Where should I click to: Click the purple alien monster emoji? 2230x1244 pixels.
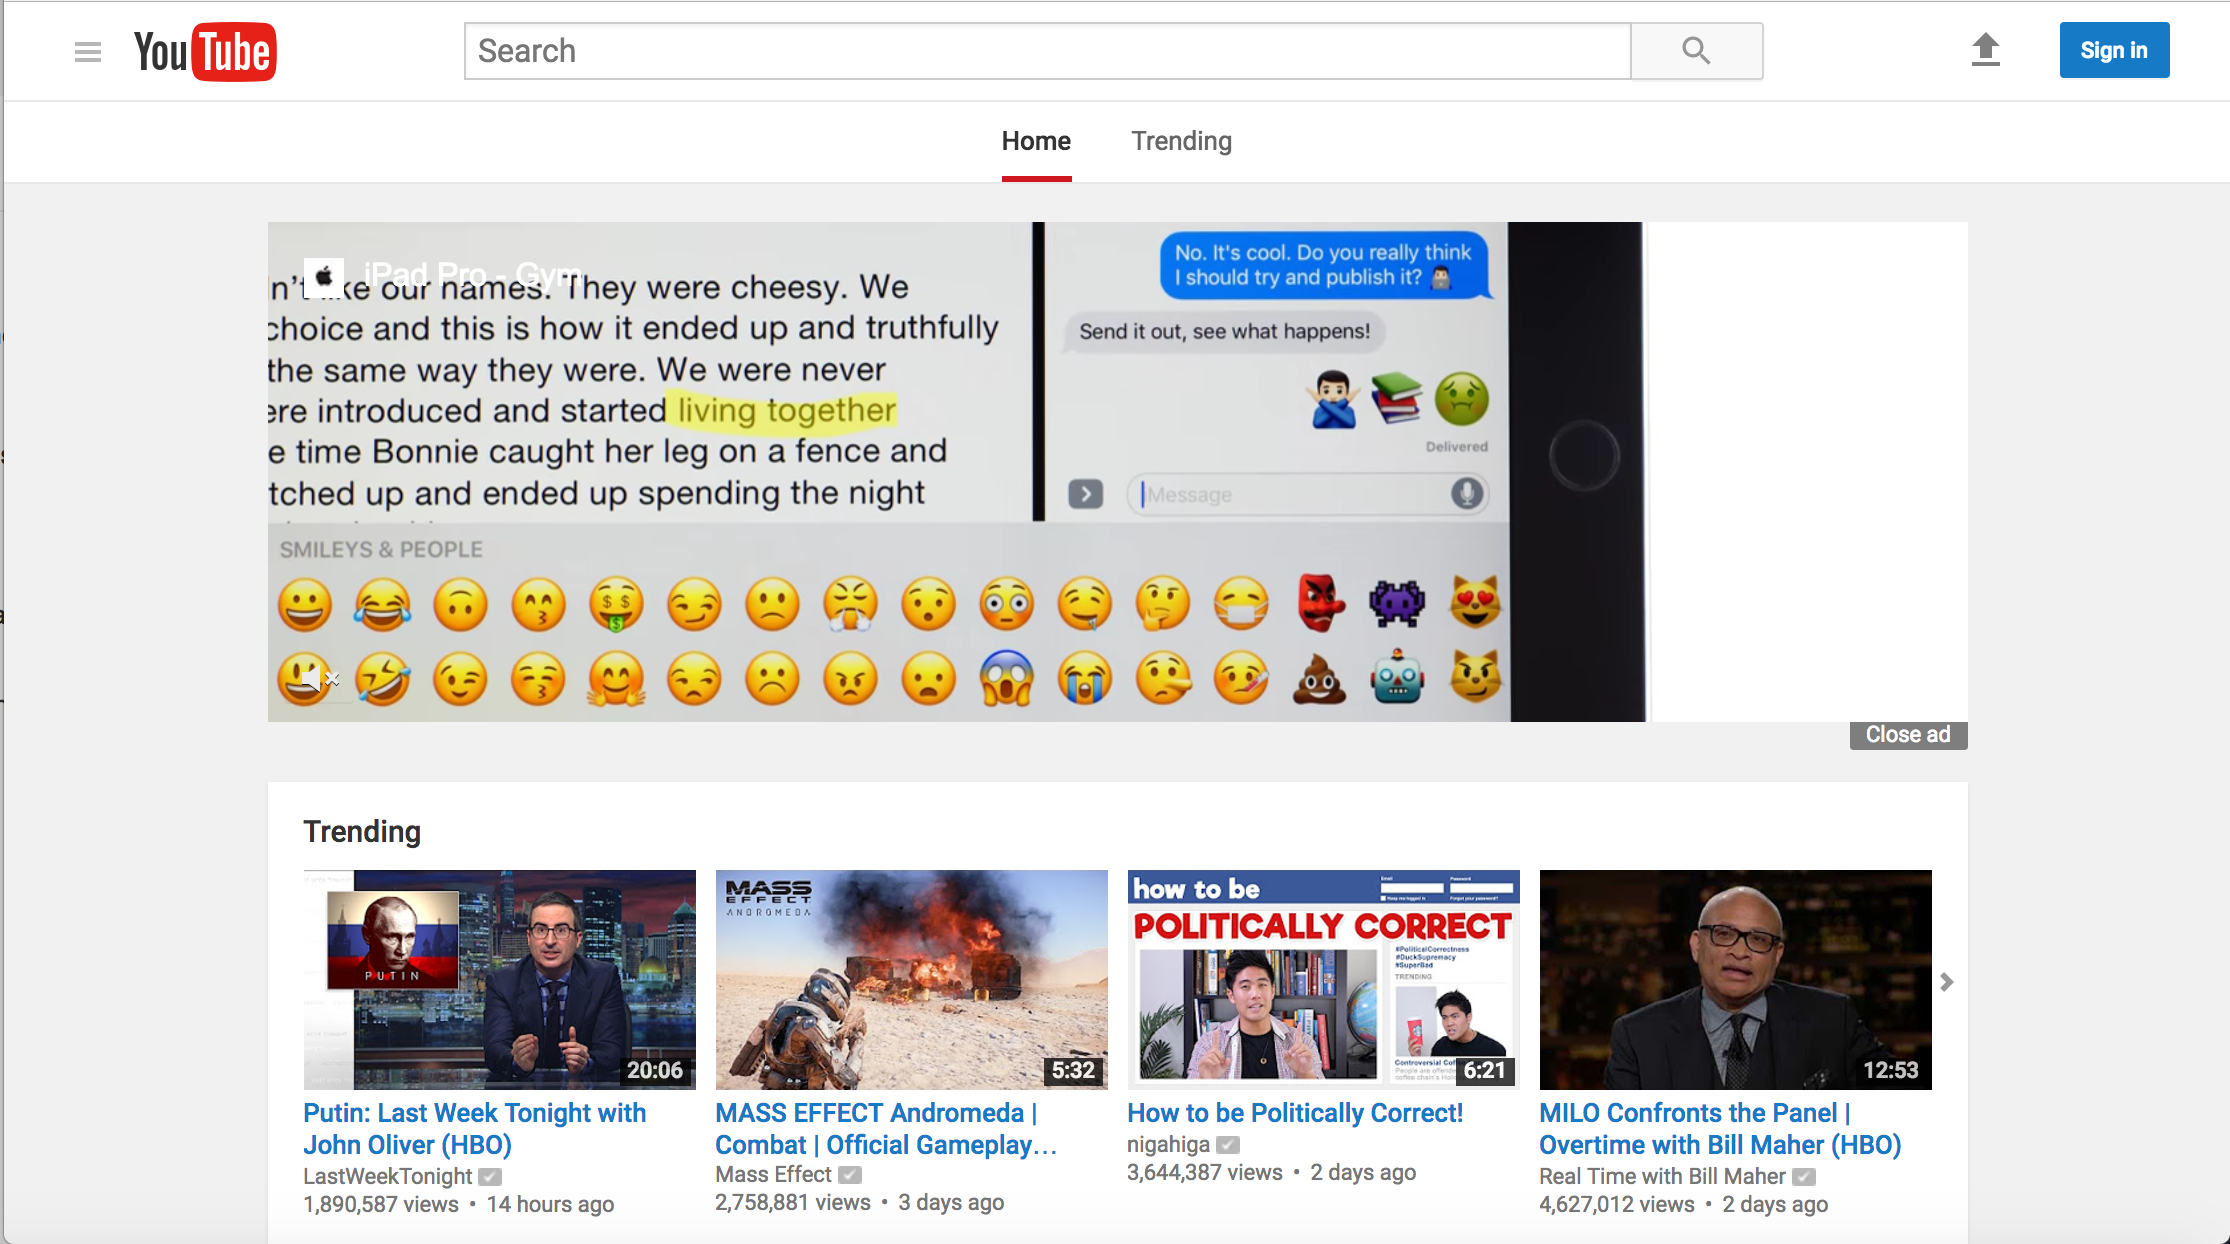coord(1397,603)
